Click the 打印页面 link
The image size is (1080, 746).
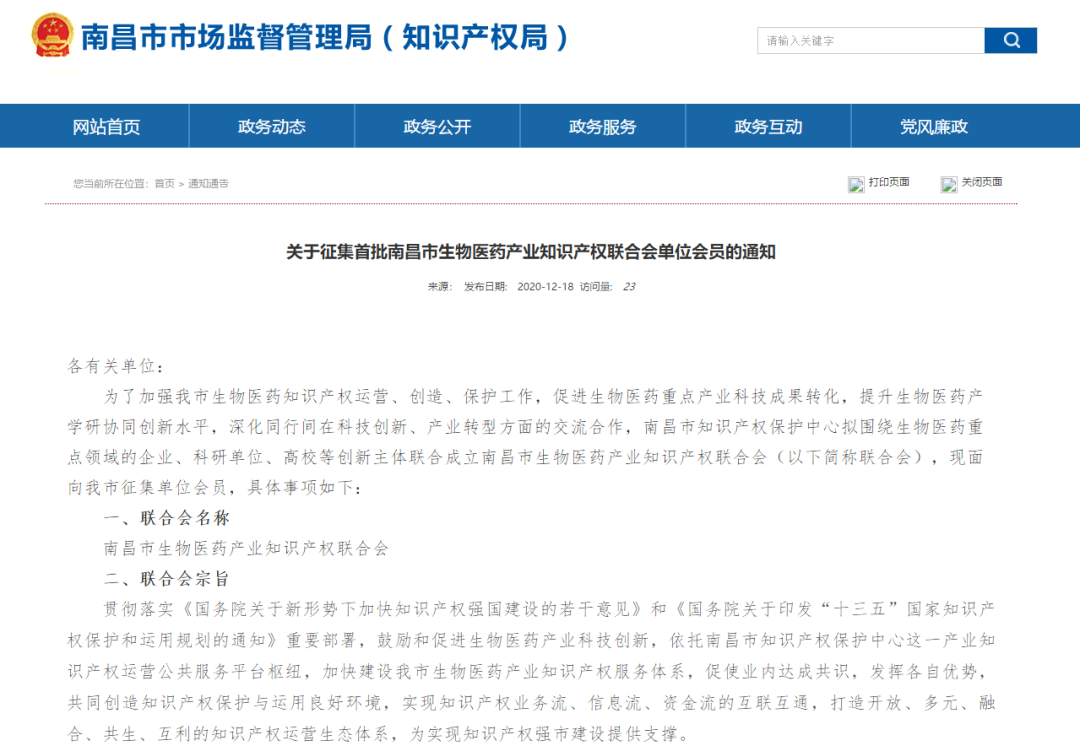click(x=889, y=182)
